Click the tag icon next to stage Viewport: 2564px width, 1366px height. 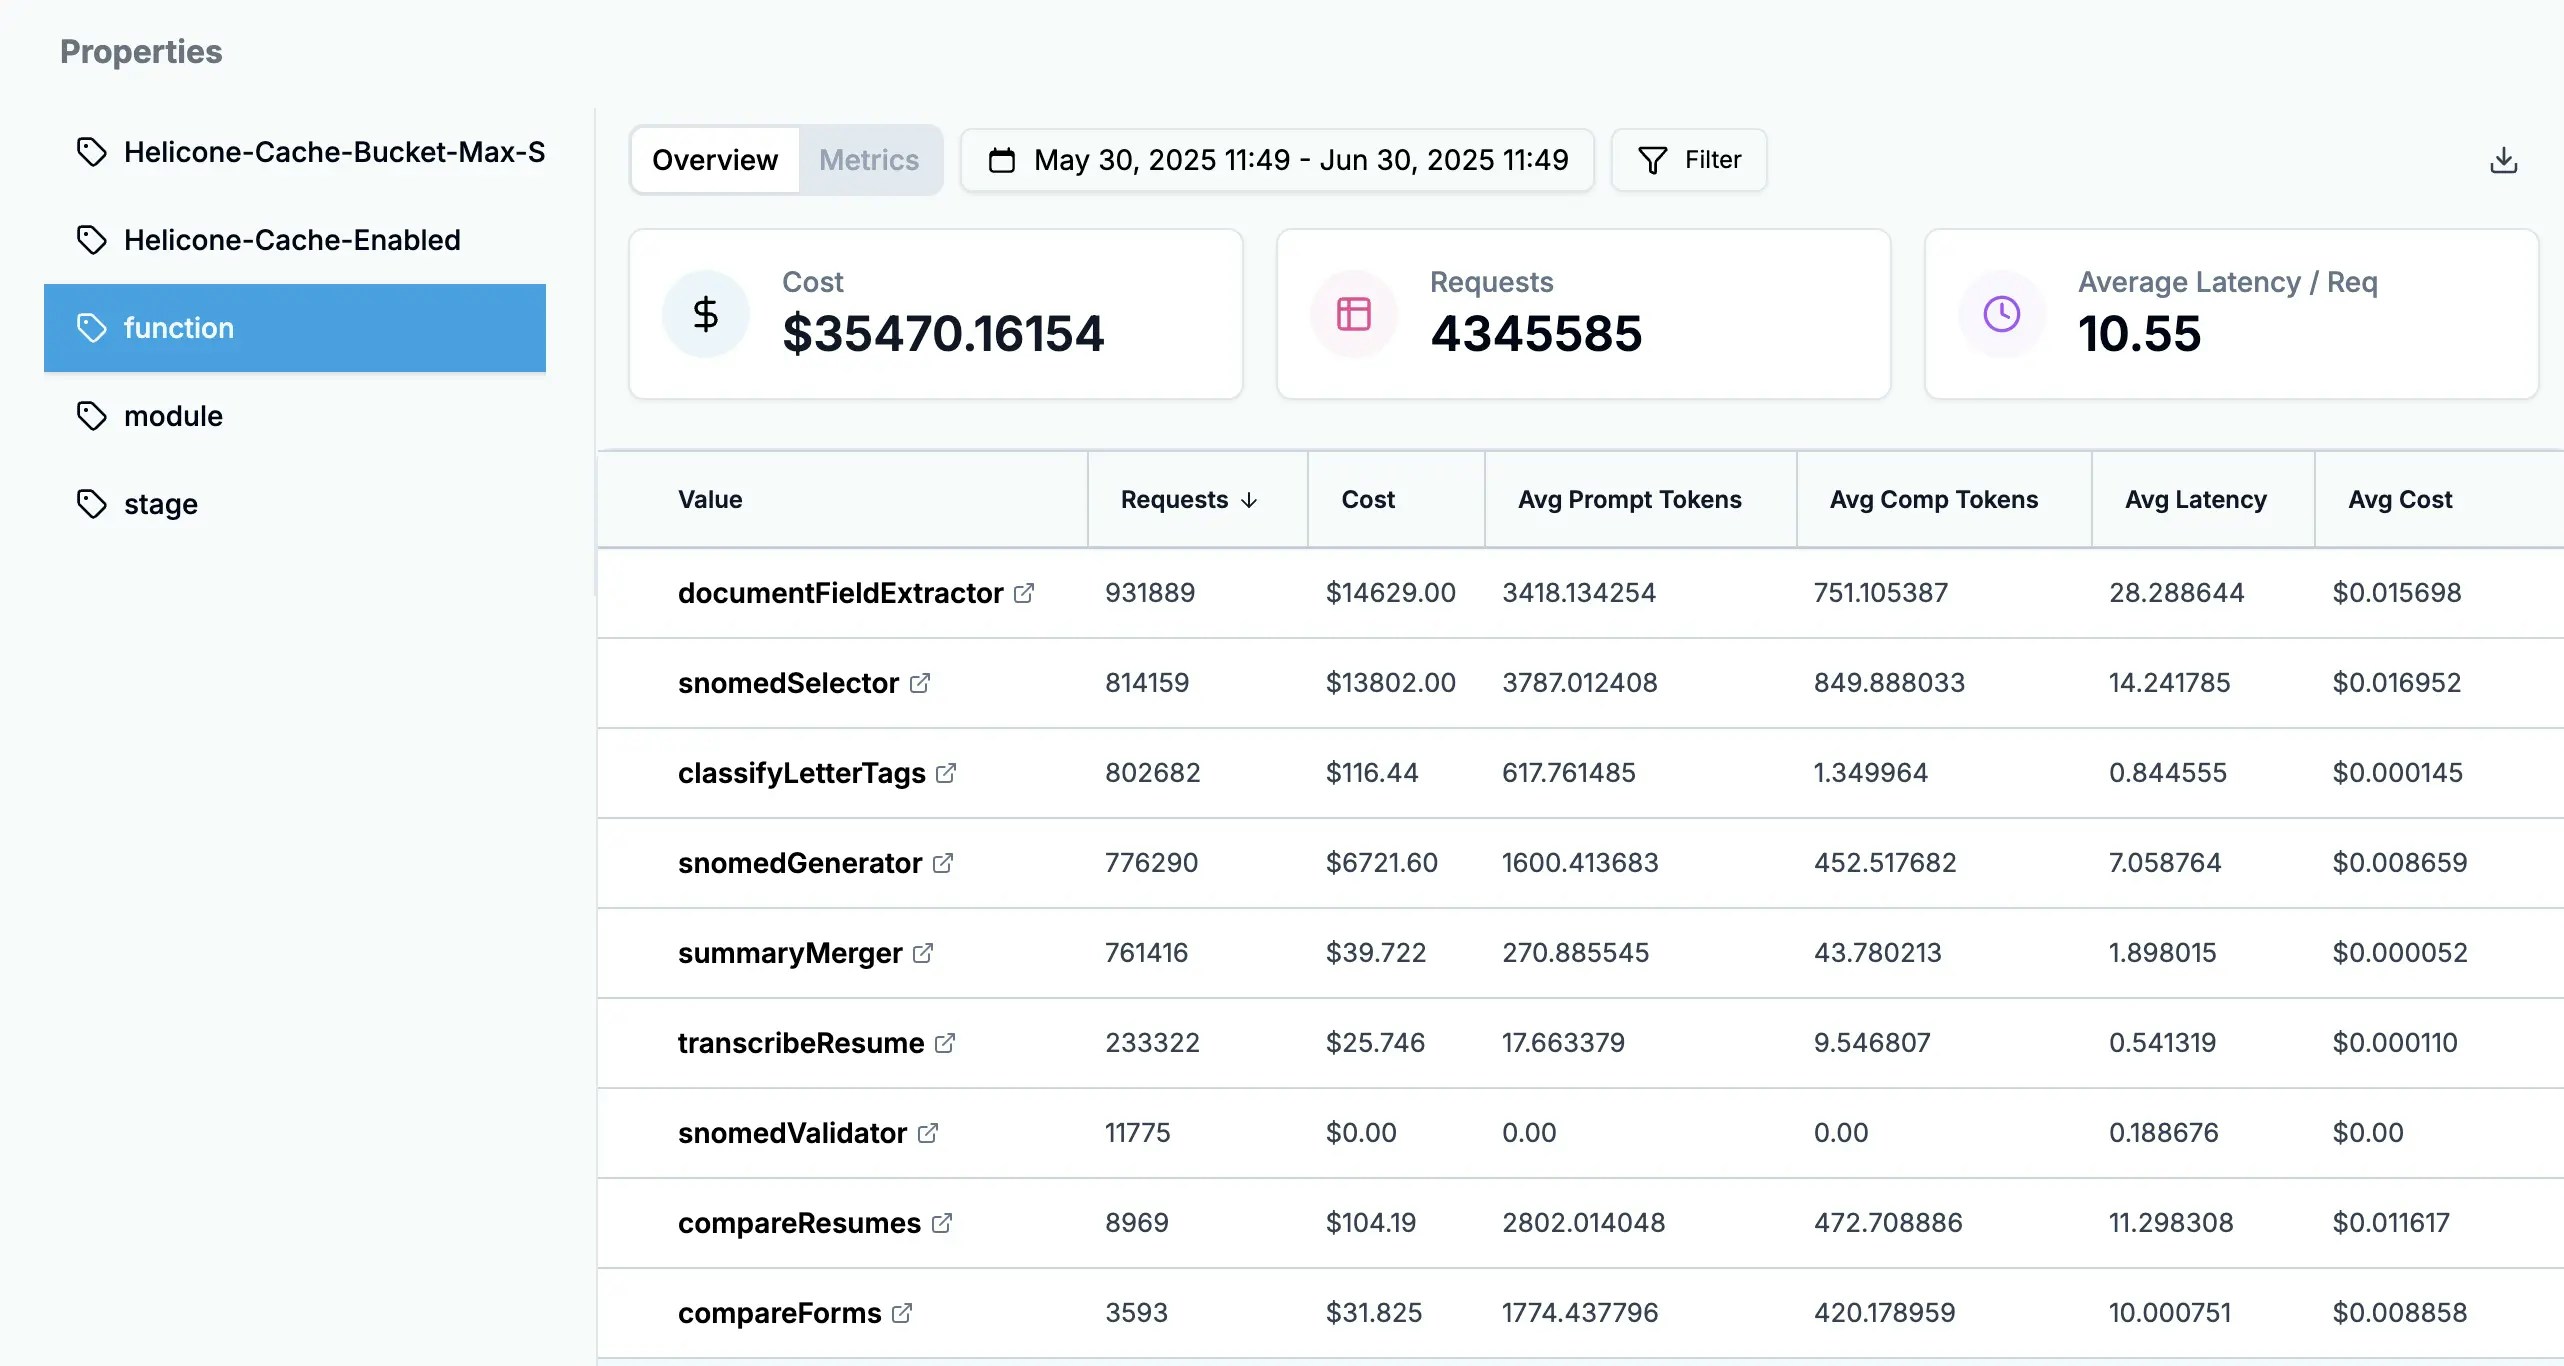pyautogui.click(x=92, y=504)
